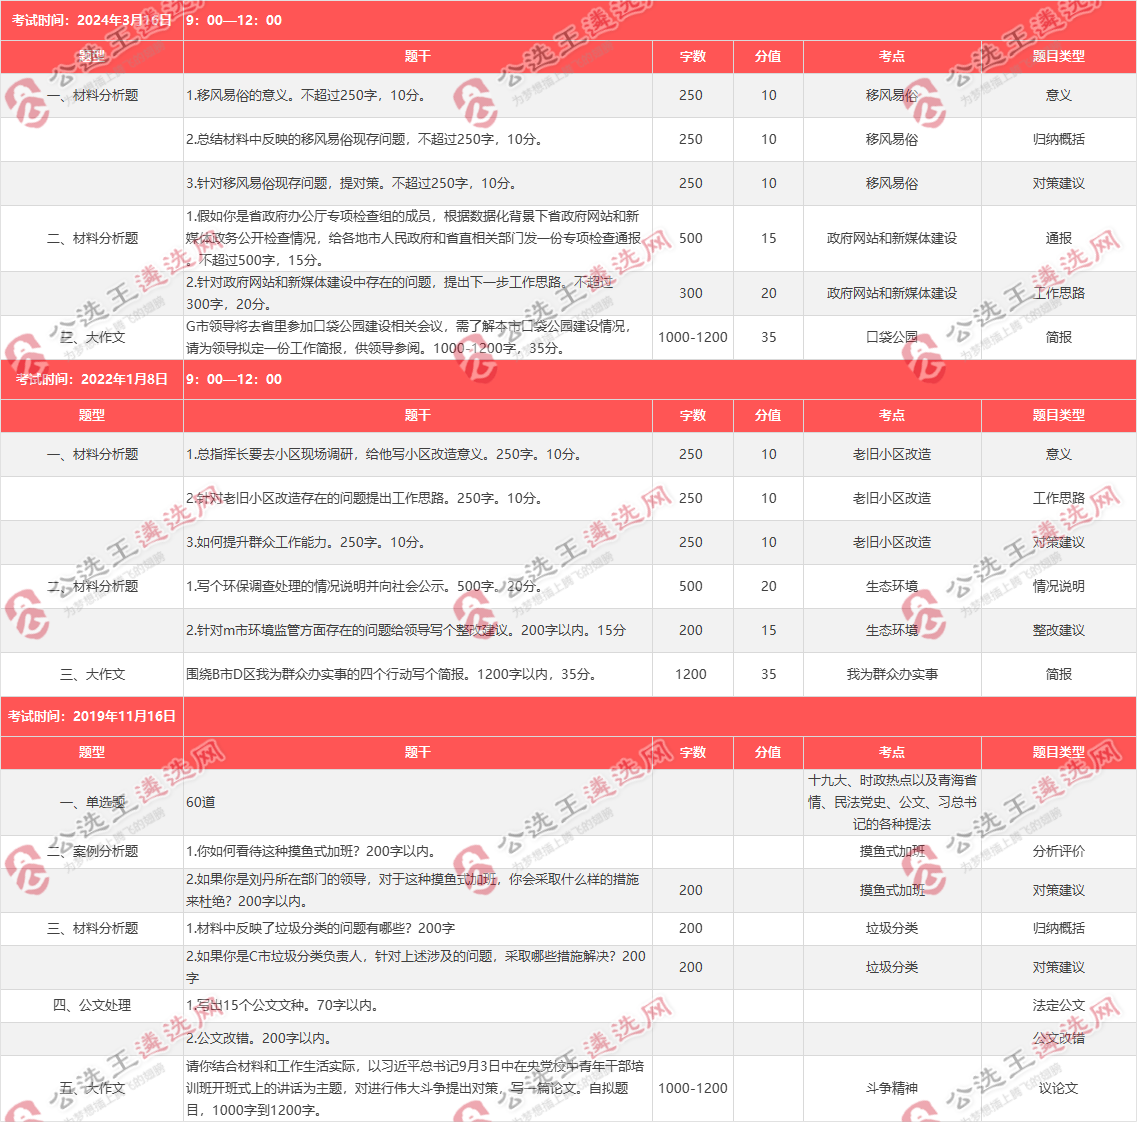Click the 二、案例分析题 row label
This screenshot has height=1122, width=1137.
click(92, 852)
